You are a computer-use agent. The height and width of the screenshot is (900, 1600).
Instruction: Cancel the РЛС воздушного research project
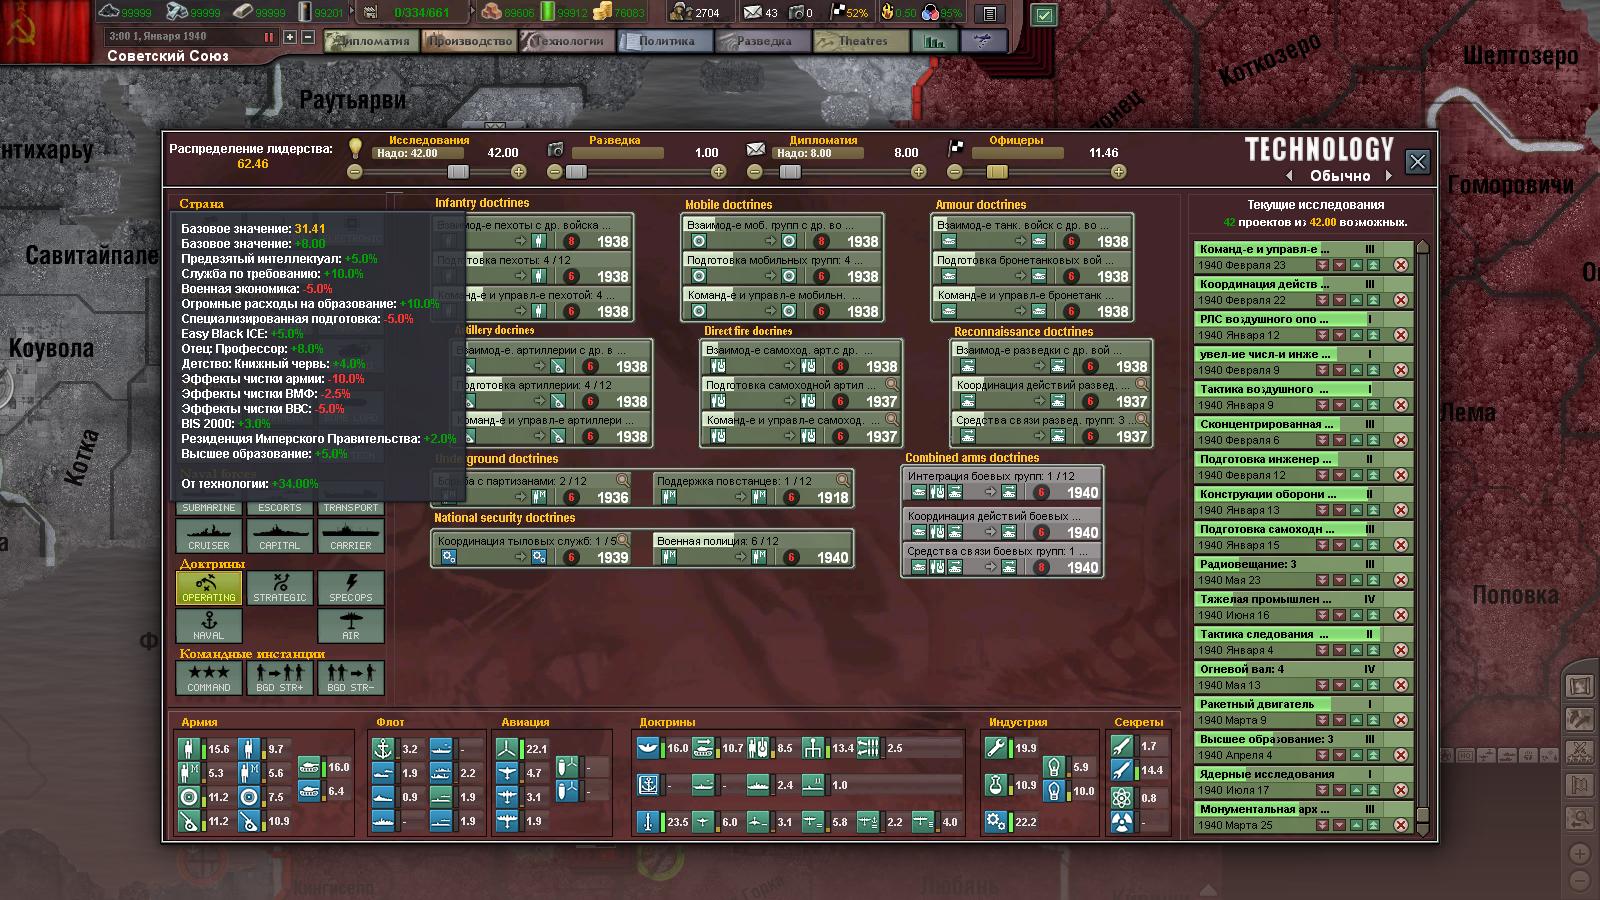[1401, 335]
